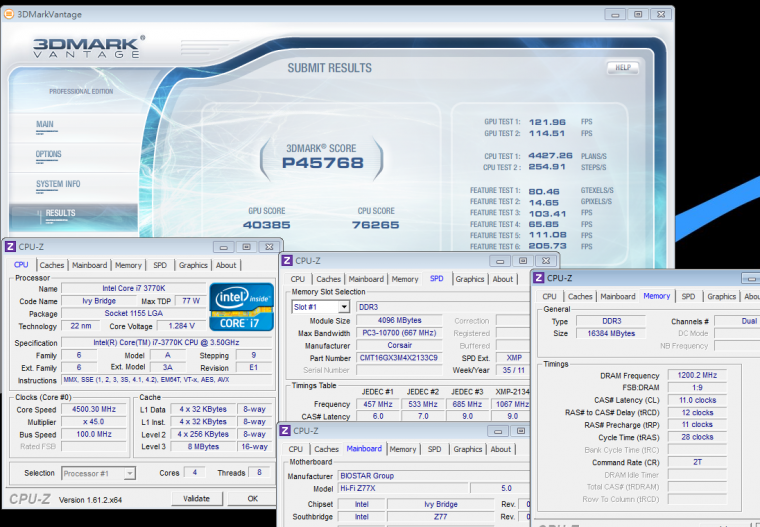Go to SYSTEM INFO in 3DMark sidebar

[x=58, y=185]
